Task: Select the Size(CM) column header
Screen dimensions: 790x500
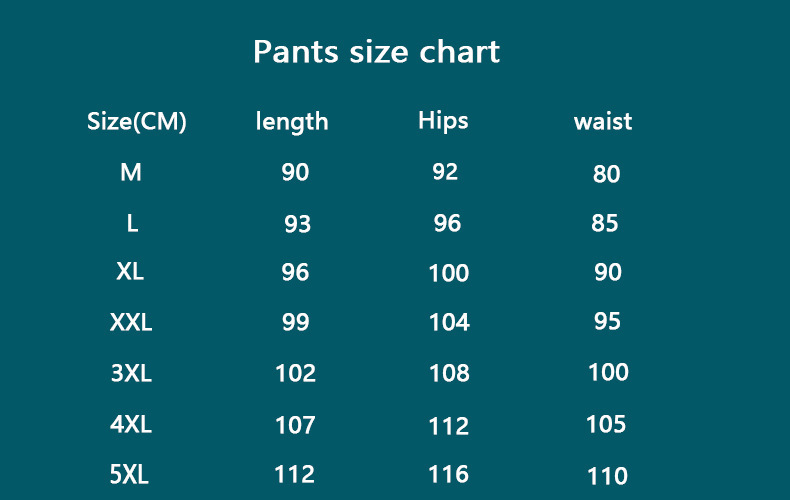Action: coord(137,122)
